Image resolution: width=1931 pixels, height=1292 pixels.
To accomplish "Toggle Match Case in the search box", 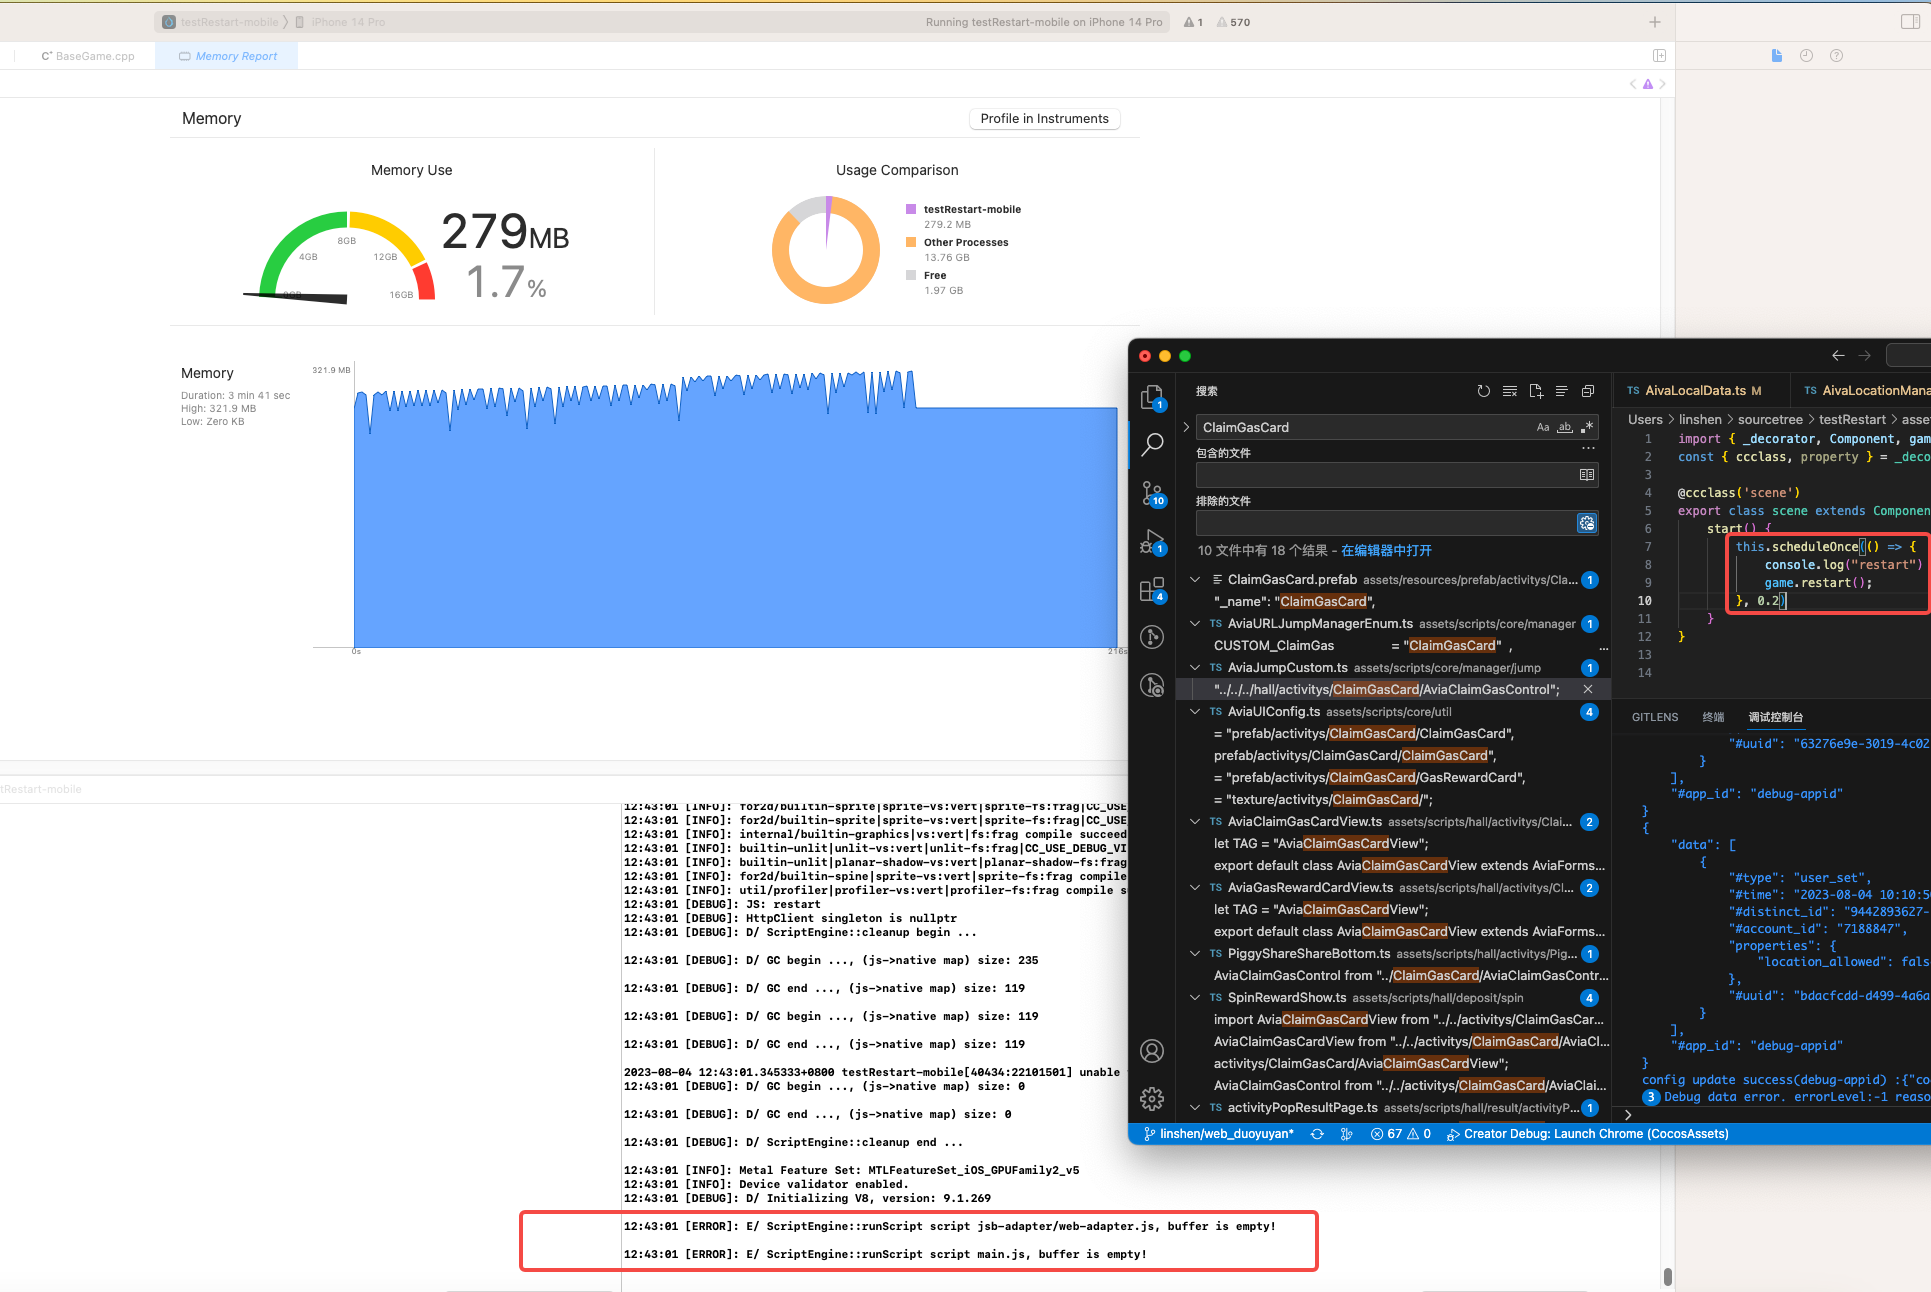I will 1543,427.
